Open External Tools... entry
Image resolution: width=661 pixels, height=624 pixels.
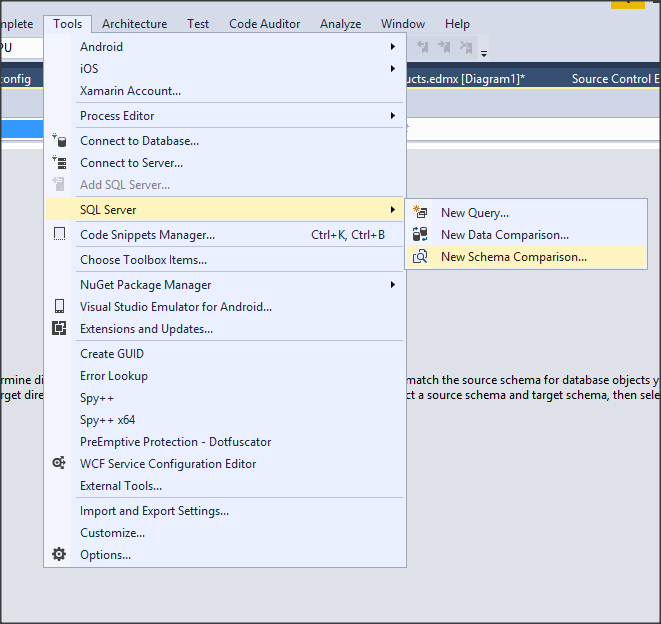(225, 486)
